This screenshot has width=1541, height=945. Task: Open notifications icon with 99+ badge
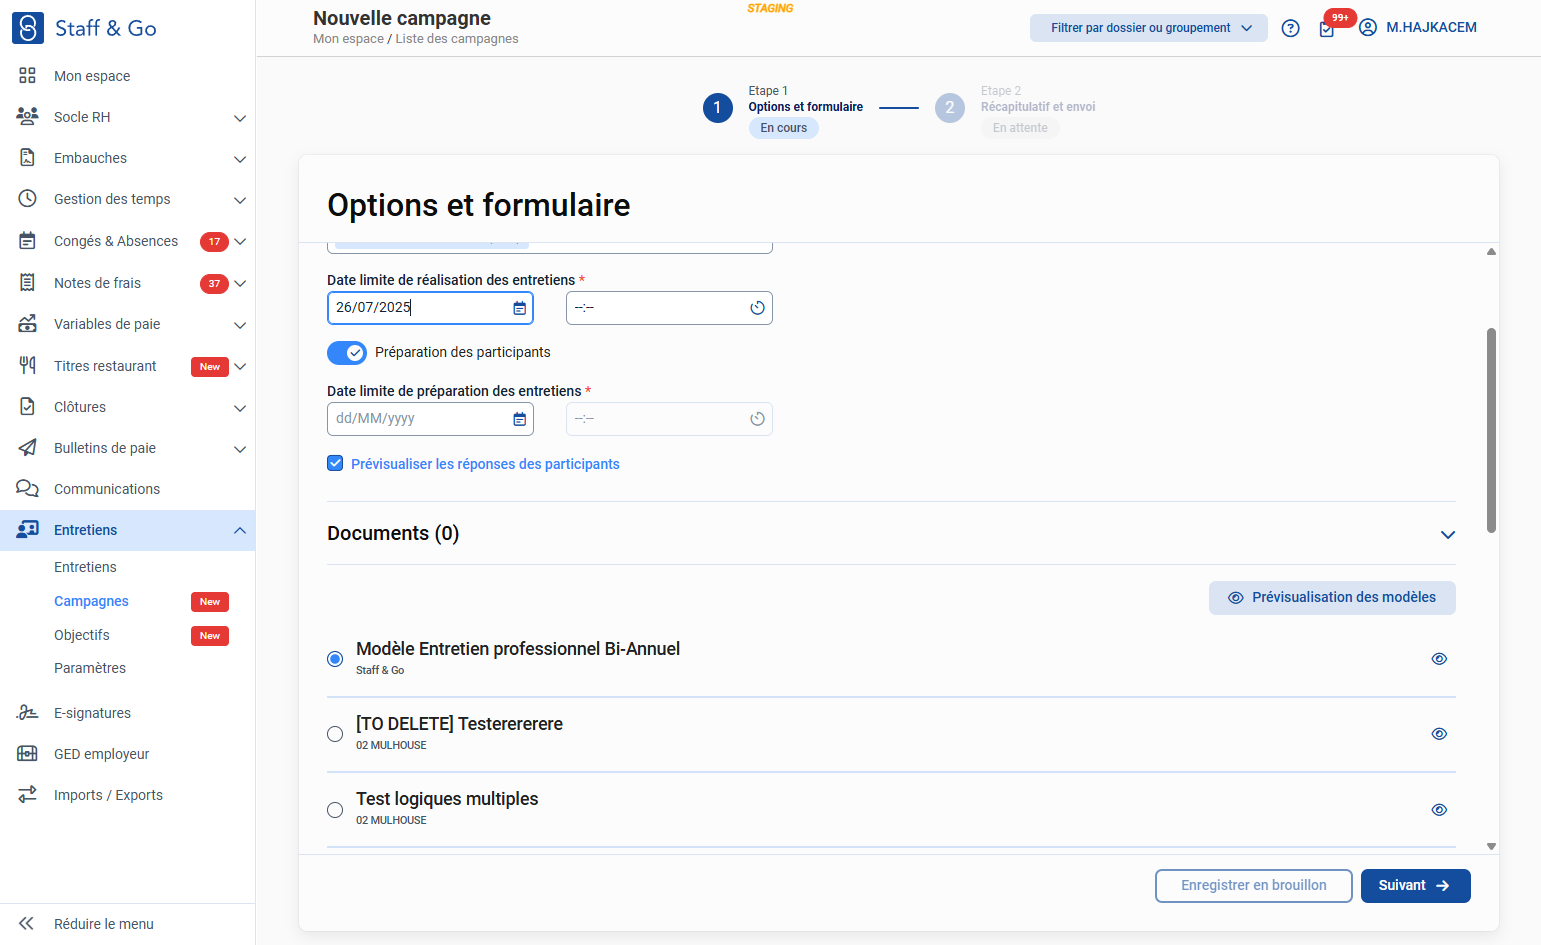point(1327,29)
